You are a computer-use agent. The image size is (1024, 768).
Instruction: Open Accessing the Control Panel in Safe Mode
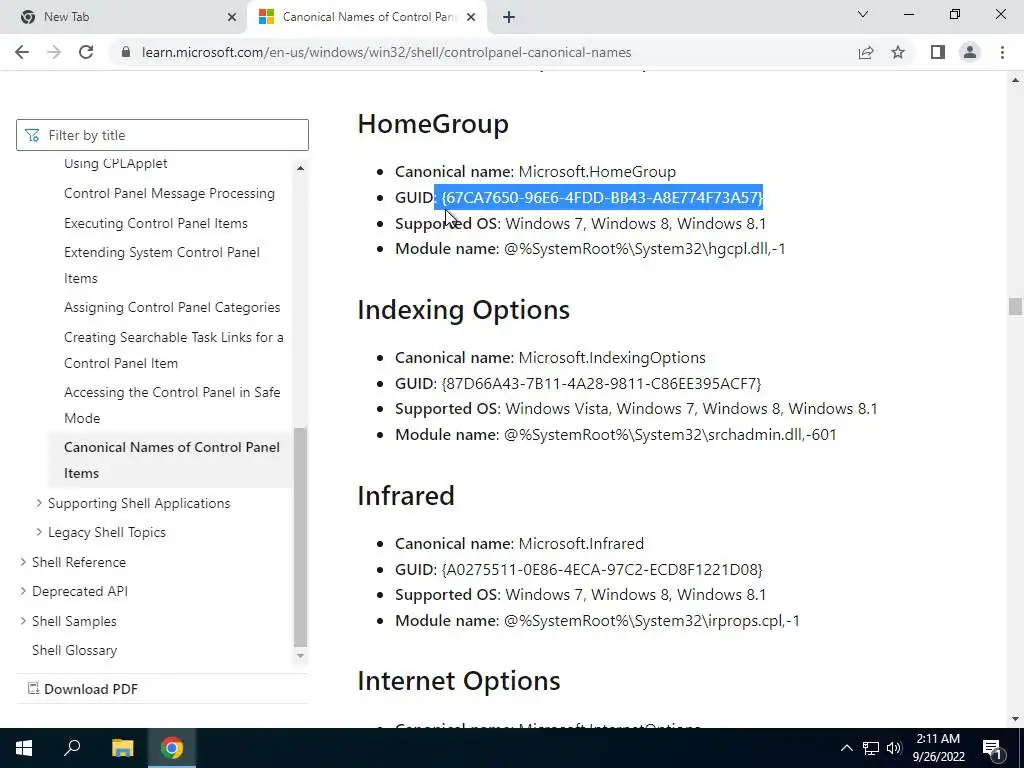pos(172,405)
